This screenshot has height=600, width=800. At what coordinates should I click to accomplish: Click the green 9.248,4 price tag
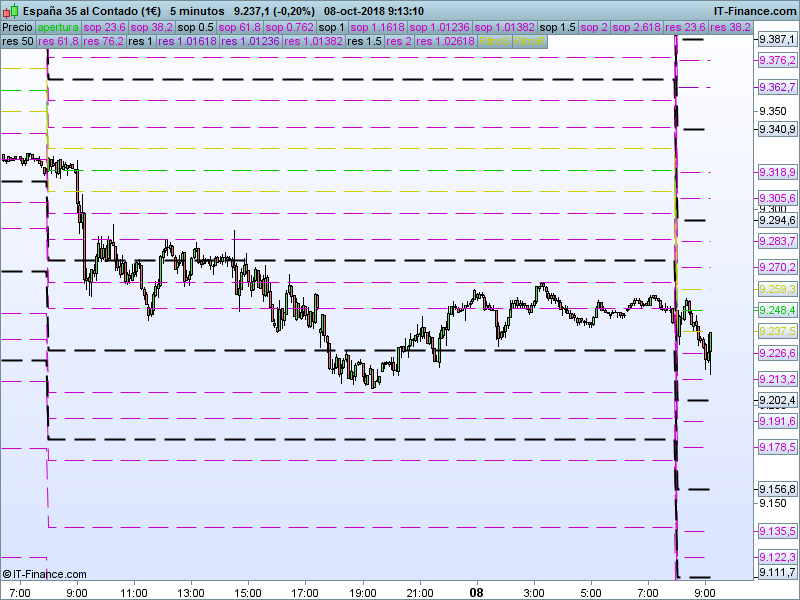[777, 310]
